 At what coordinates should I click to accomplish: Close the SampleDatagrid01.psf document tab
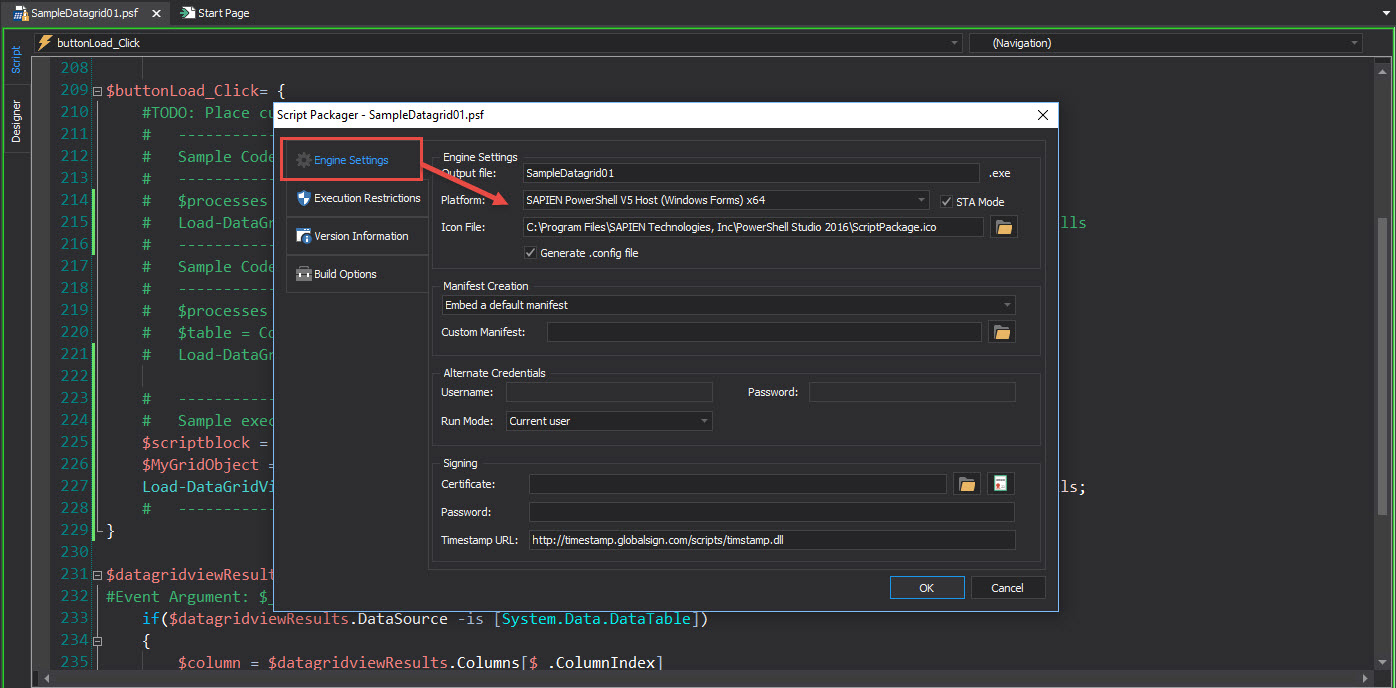pos(157,13)
